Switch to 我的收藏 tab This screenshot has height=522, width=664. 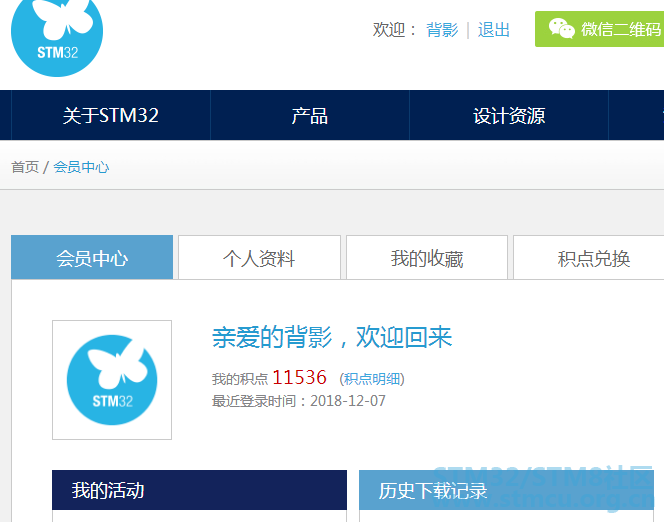[427, 257]
